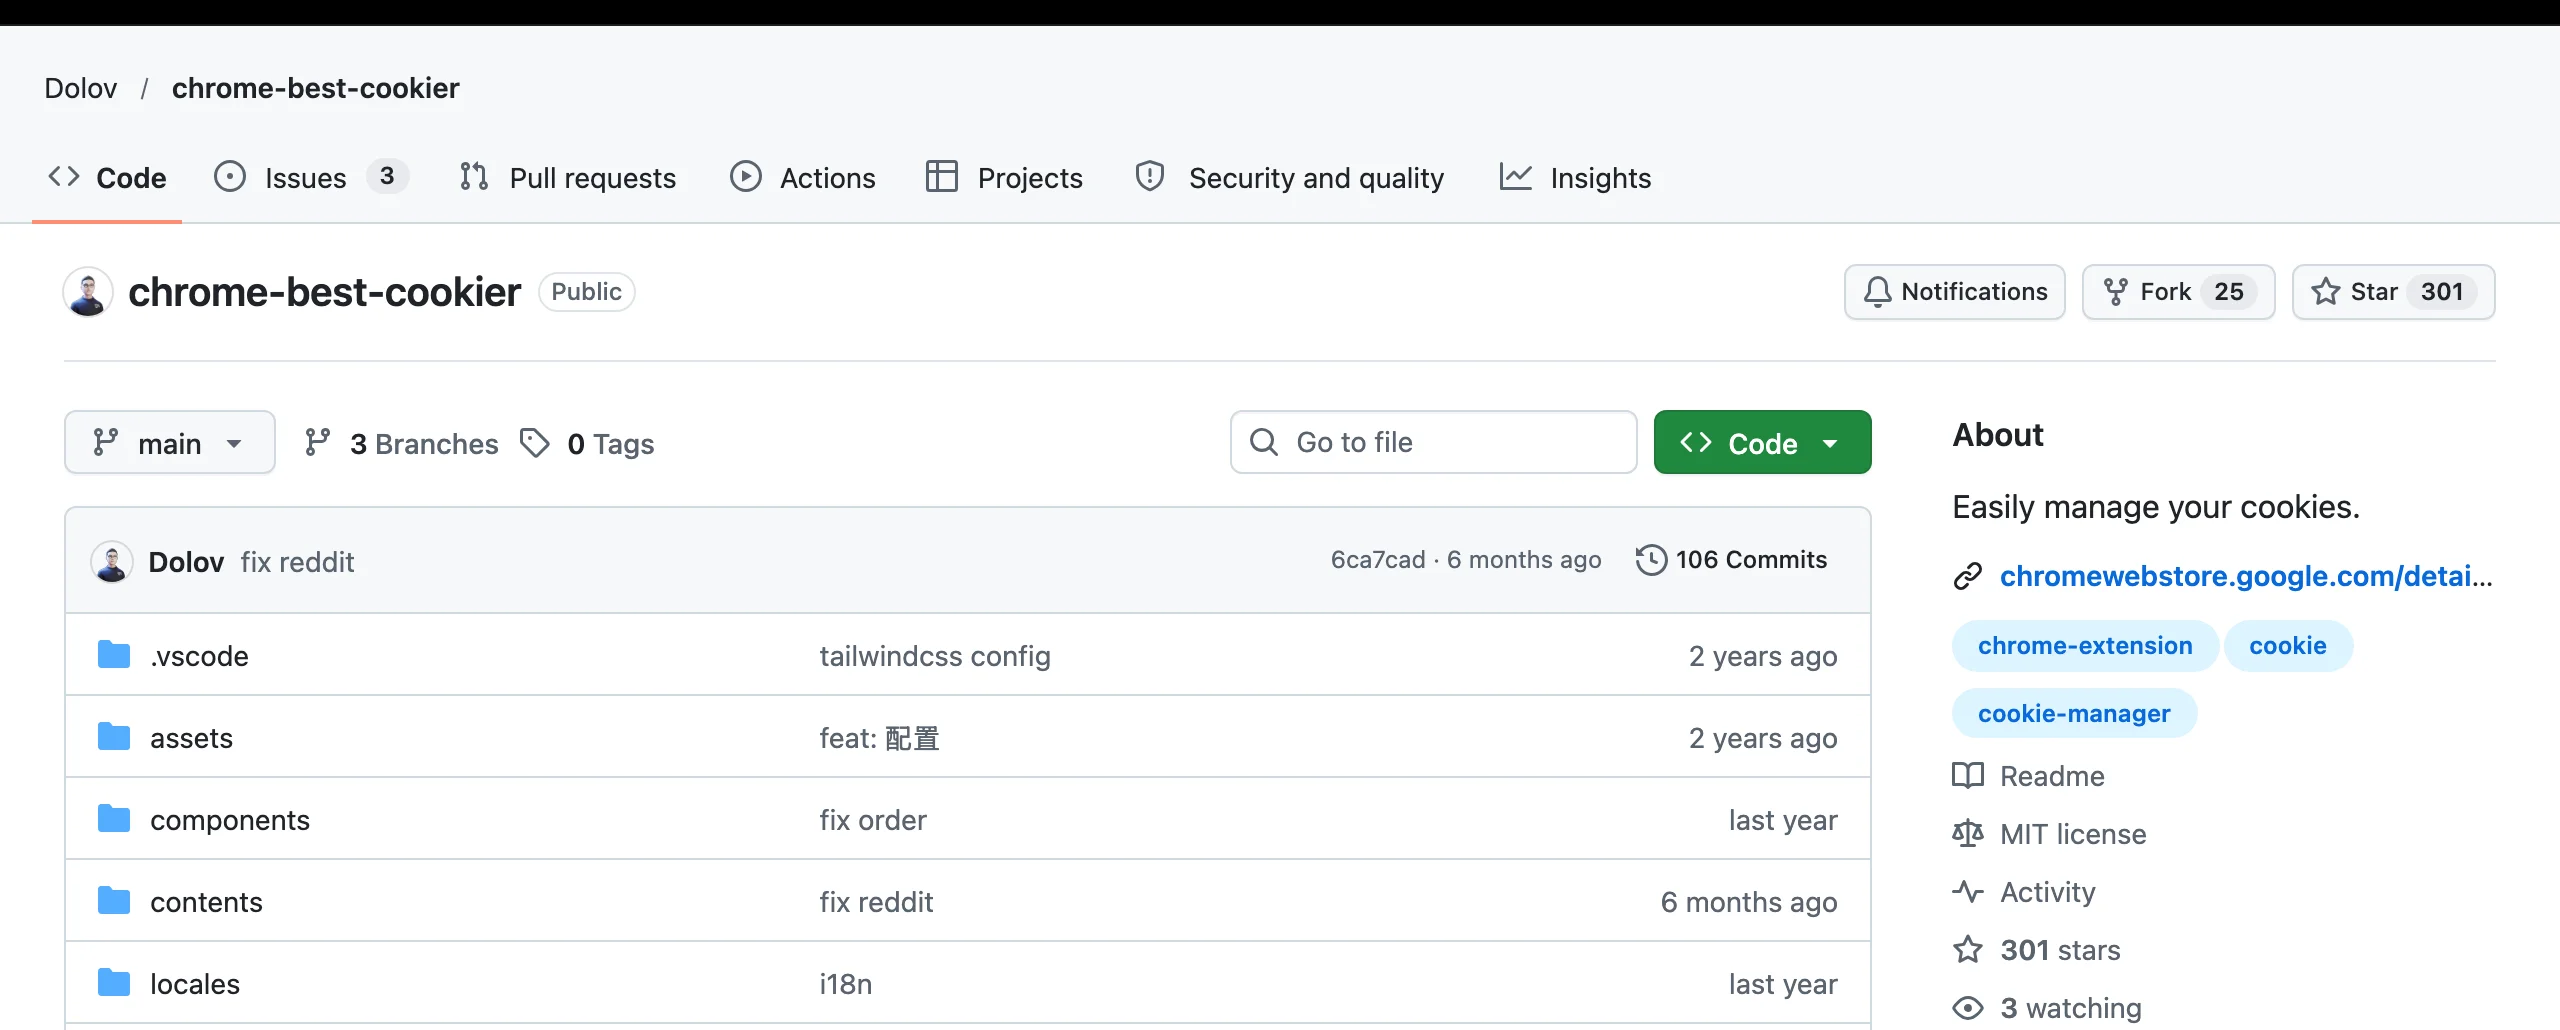View the Insights tab
Image resolution: width=2560 pixels, height=1030 pixels.
coord(1575,178)
